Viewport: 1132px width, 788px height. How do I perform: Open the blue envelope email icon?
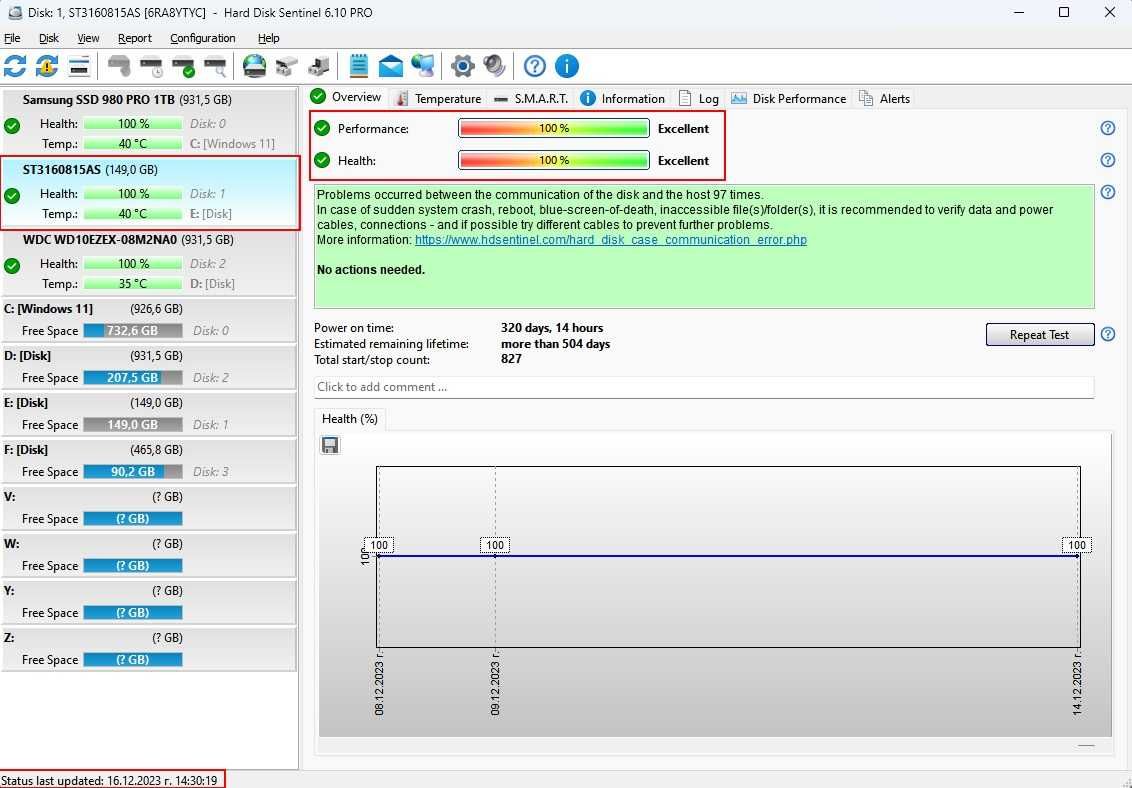[x=391, y=66]
